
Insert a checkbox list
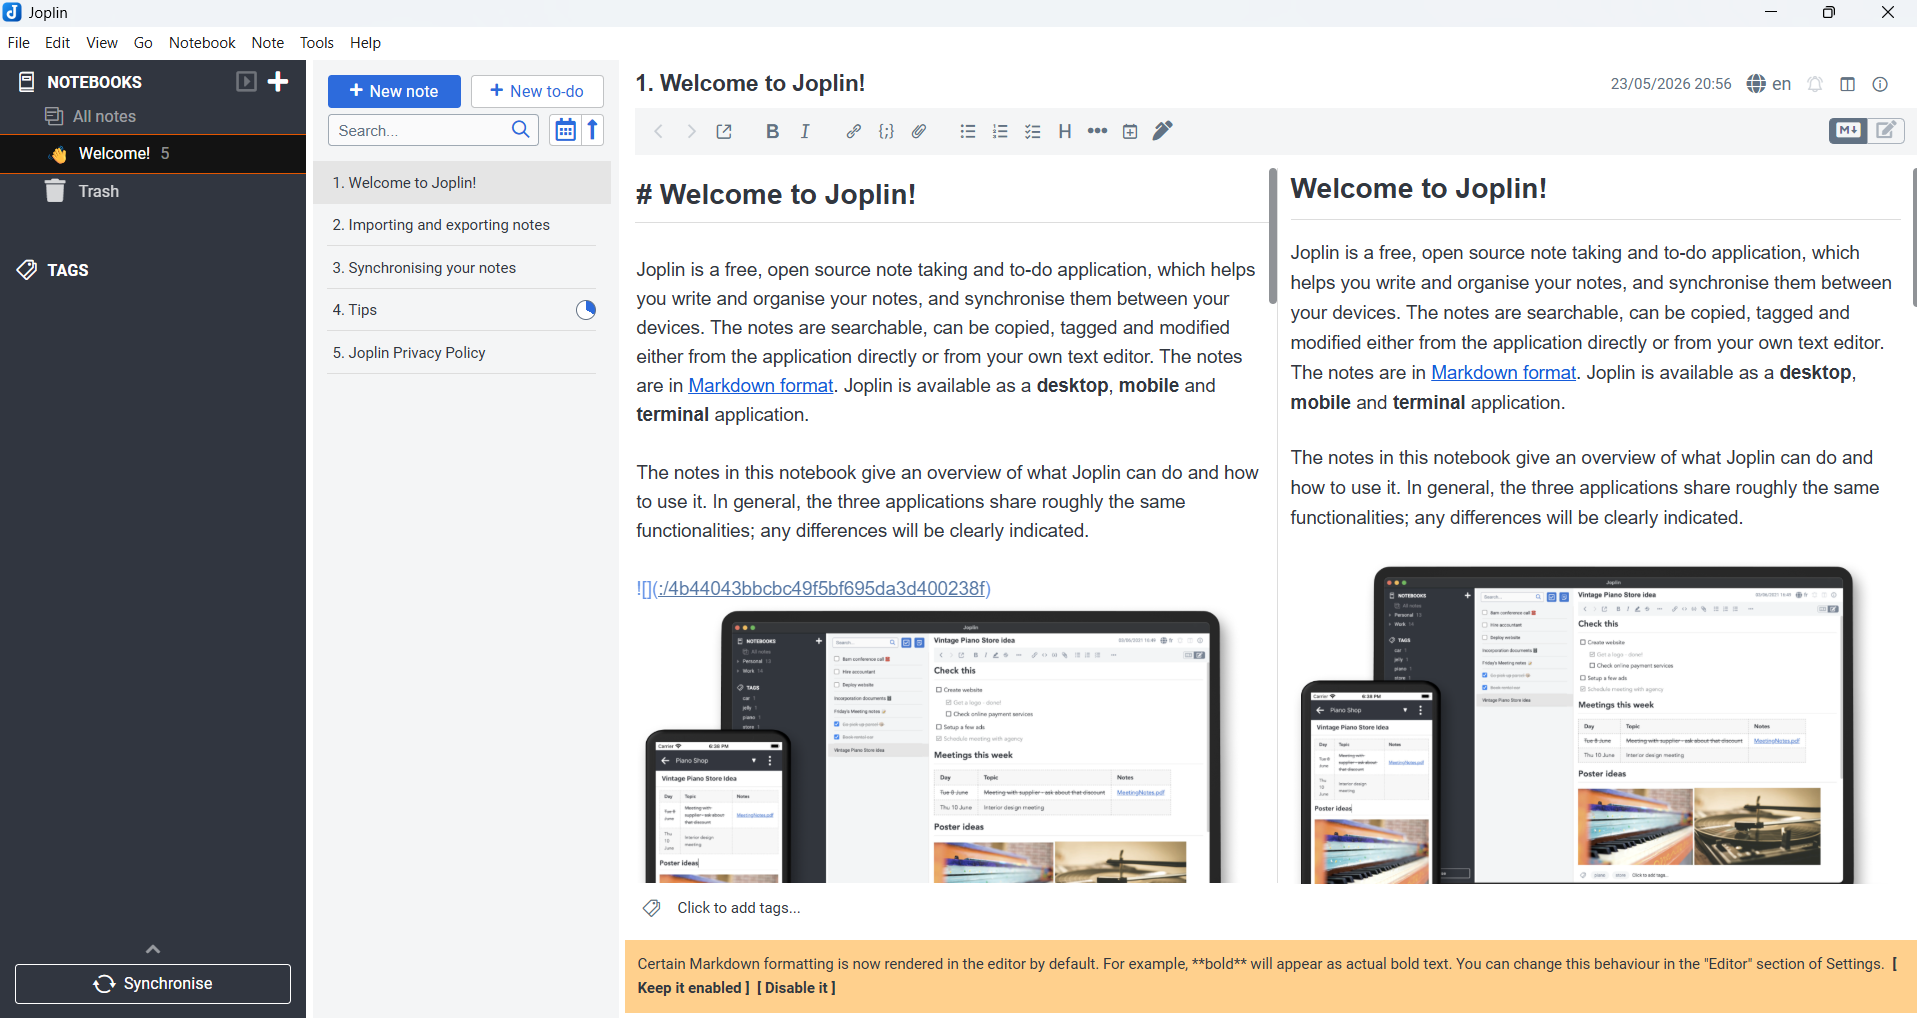[x=1033, y=131]
